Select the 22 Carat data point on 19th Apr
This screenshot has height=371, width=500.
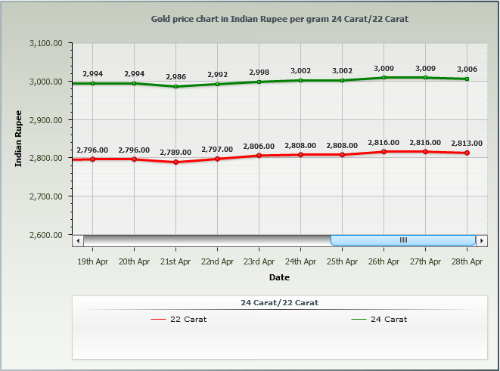[x=93, y=159]
